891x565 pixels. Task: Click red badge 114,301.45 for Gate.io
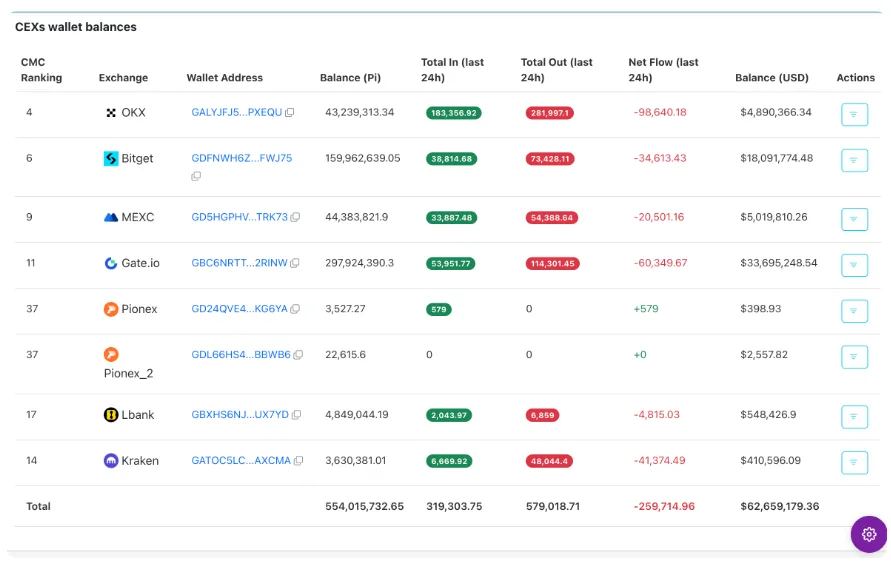coord(552,264)
